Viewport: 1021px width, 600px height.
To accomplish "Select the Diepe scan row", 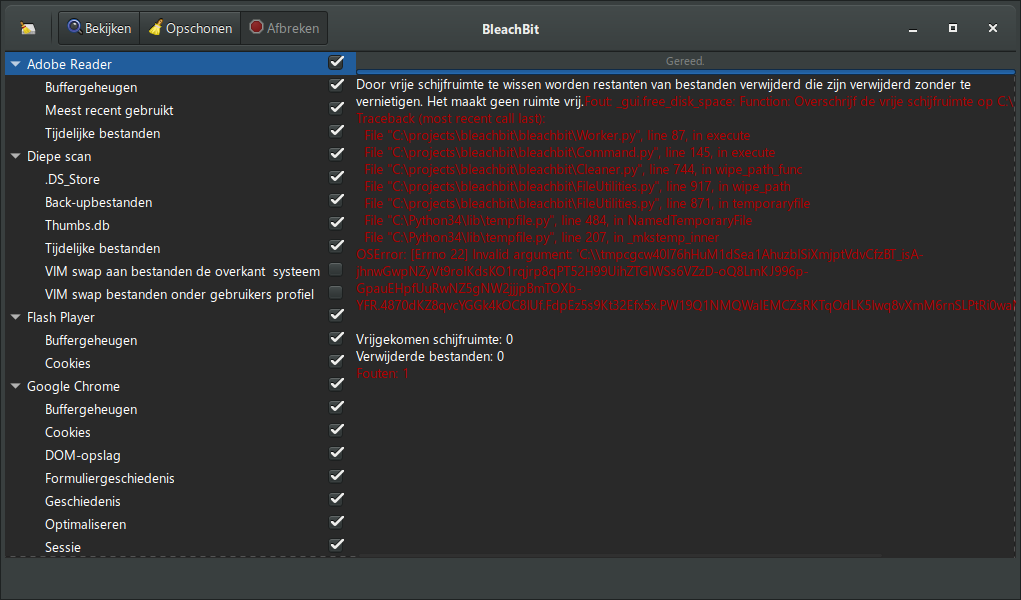I will (x=180, y=156).
